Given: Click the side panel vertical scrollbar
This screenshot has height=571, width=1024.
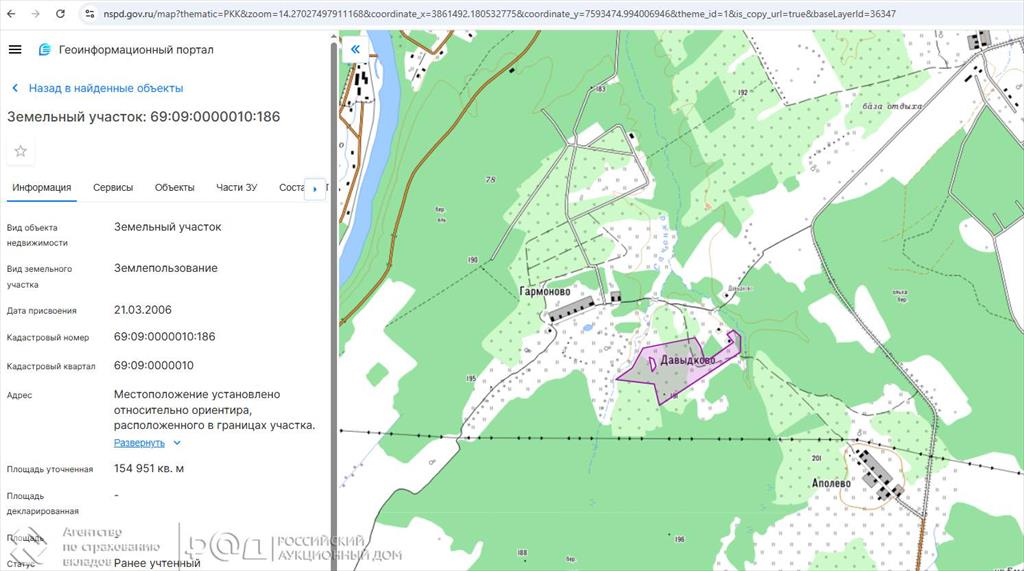Looking at the screenshot, I should pyautogui.click(x=333, y=300).
